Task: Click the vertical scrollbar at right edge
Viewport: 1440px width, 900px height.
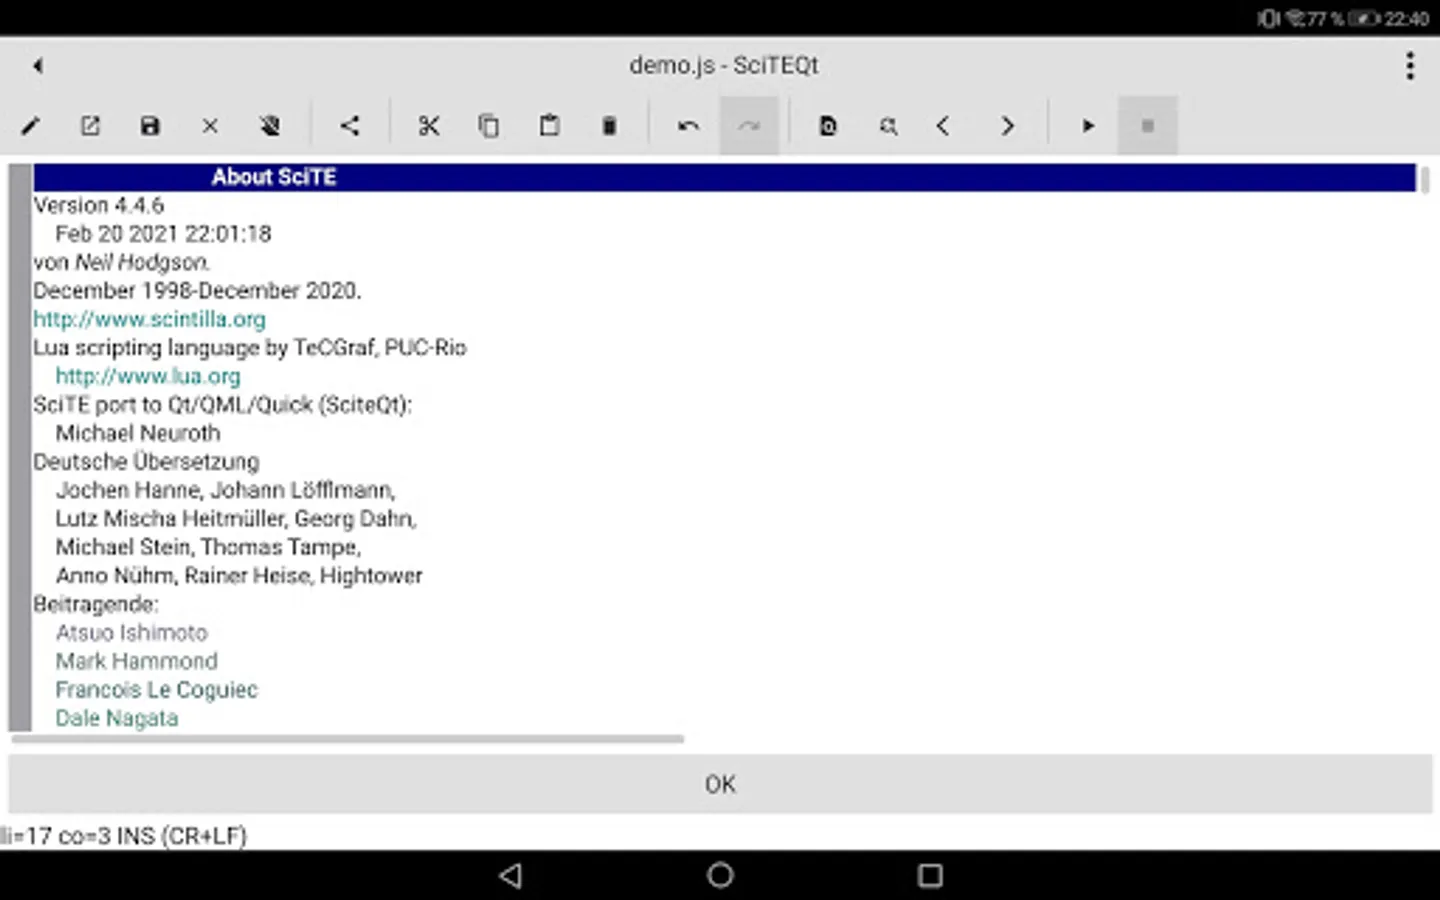Action: coord(1424,180)
